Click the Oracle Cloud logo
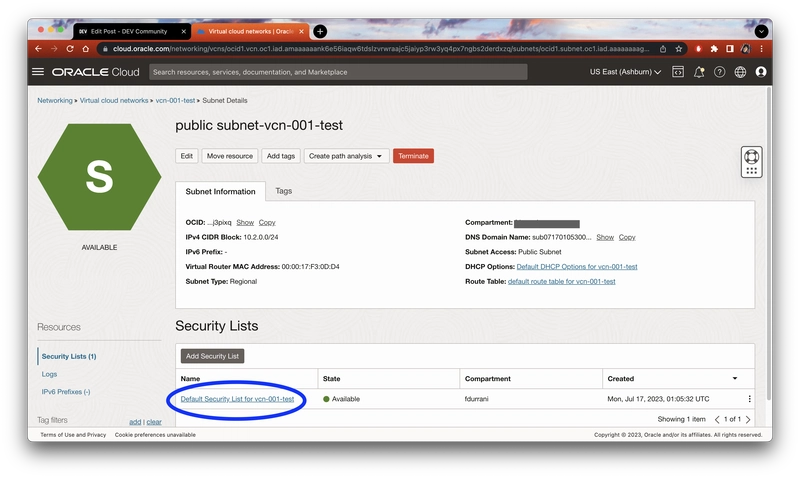The height and width of the screenshot is (478, 800). point(95,72)
